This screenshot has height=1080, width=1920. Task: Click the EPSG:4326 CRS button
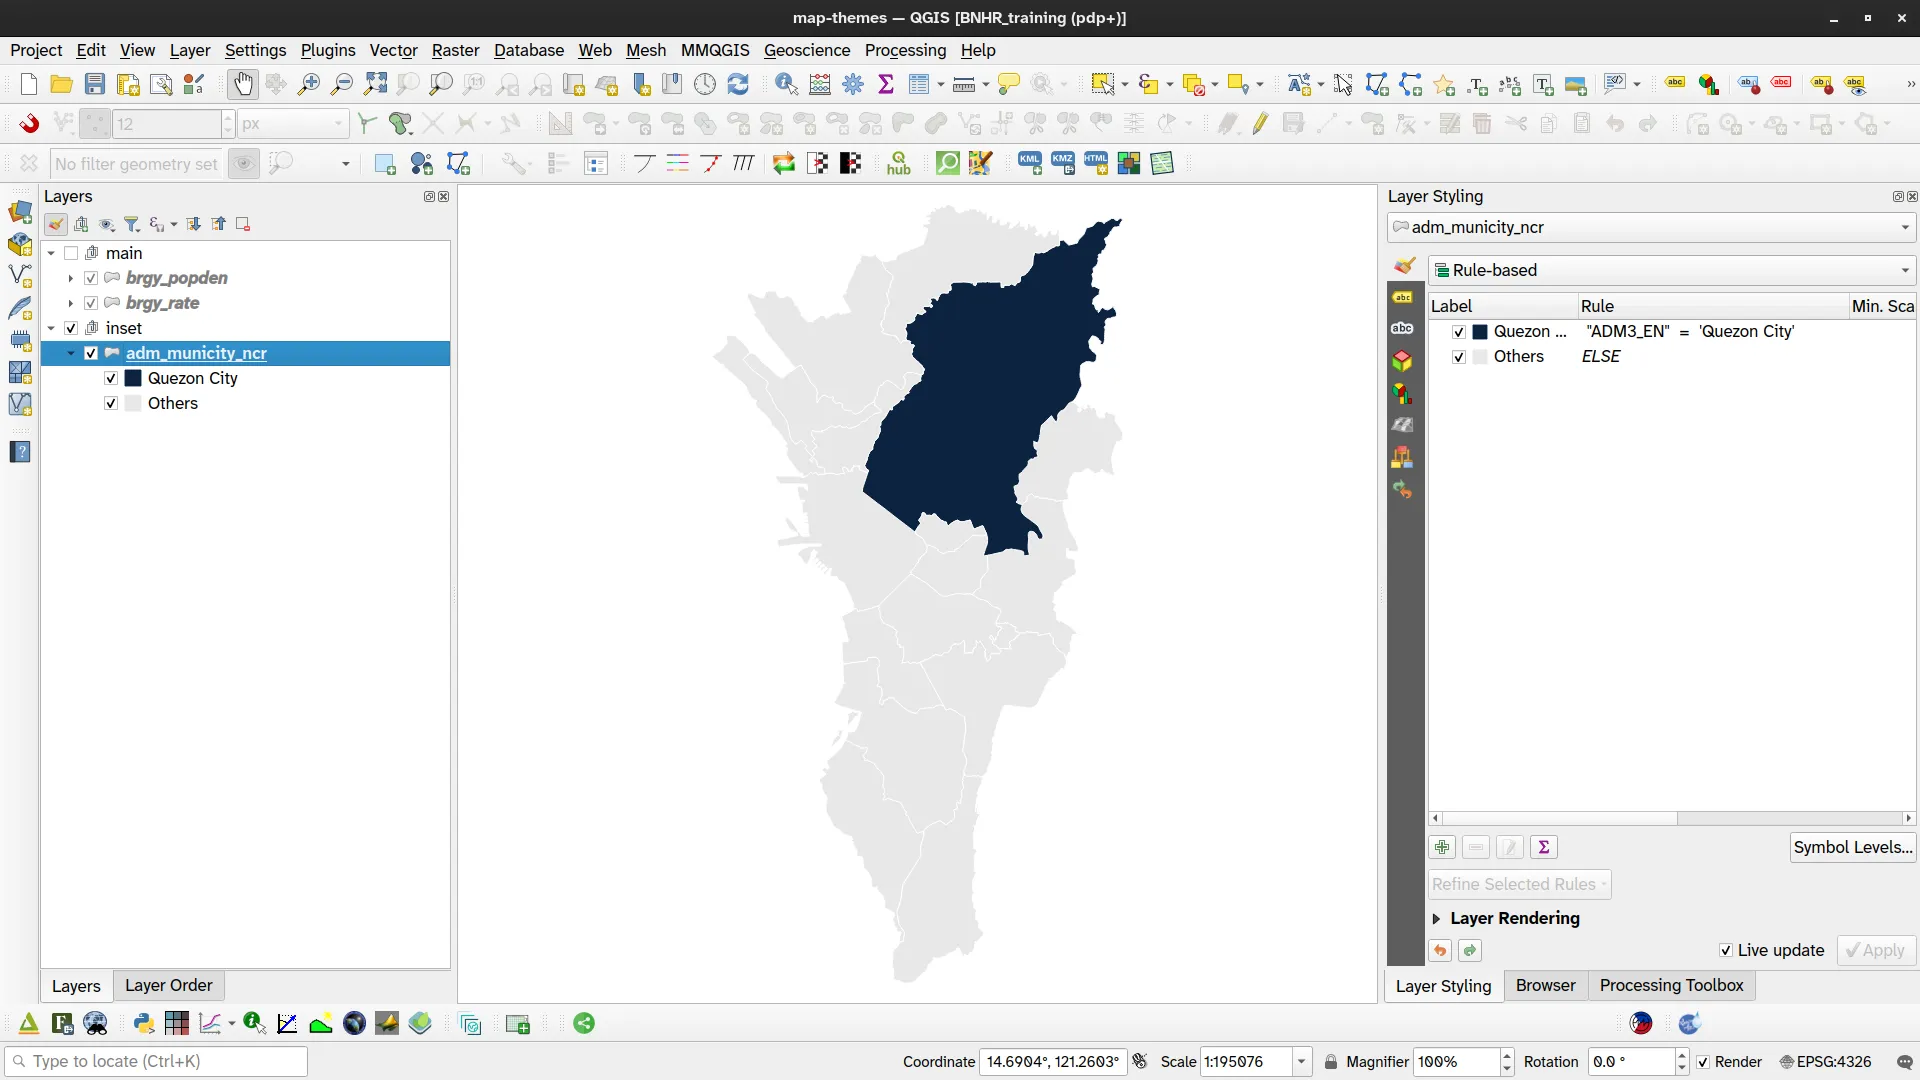(1825, 1062)
